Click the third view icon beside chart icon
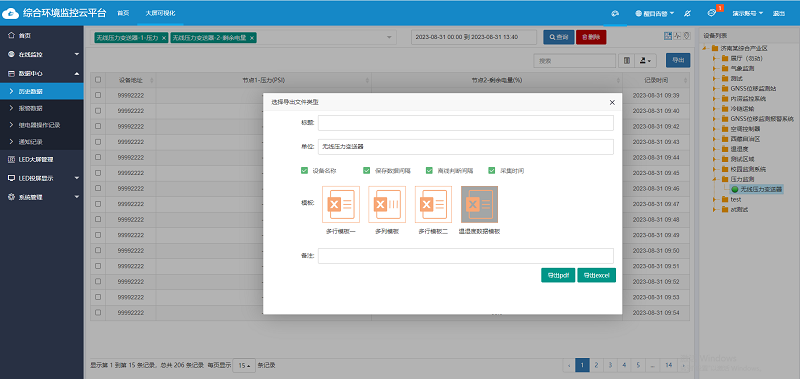This screenshot has height=379, width=800. (686, 36)
